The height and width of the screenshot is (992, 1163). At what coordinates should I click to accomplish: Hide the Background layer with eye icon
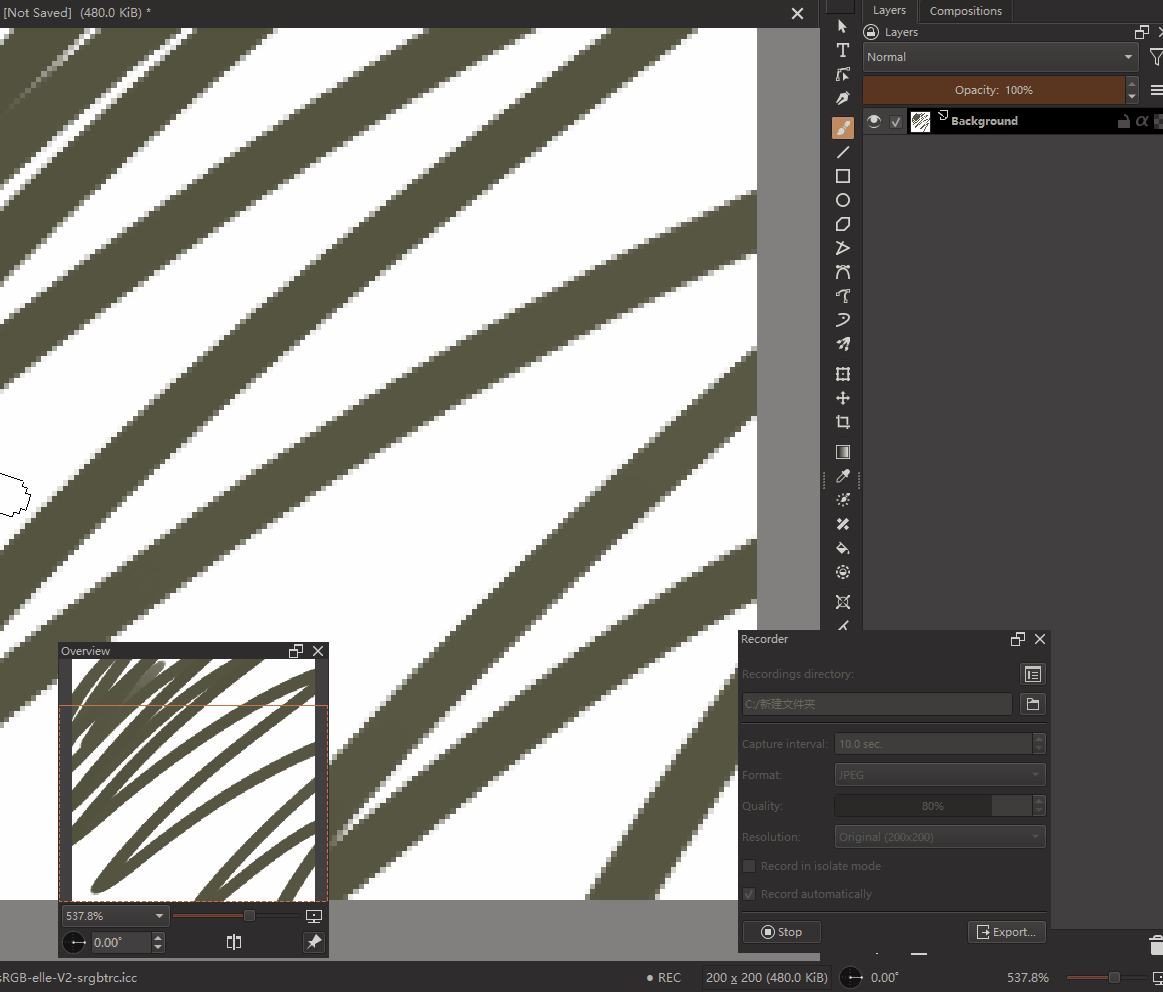874,121
